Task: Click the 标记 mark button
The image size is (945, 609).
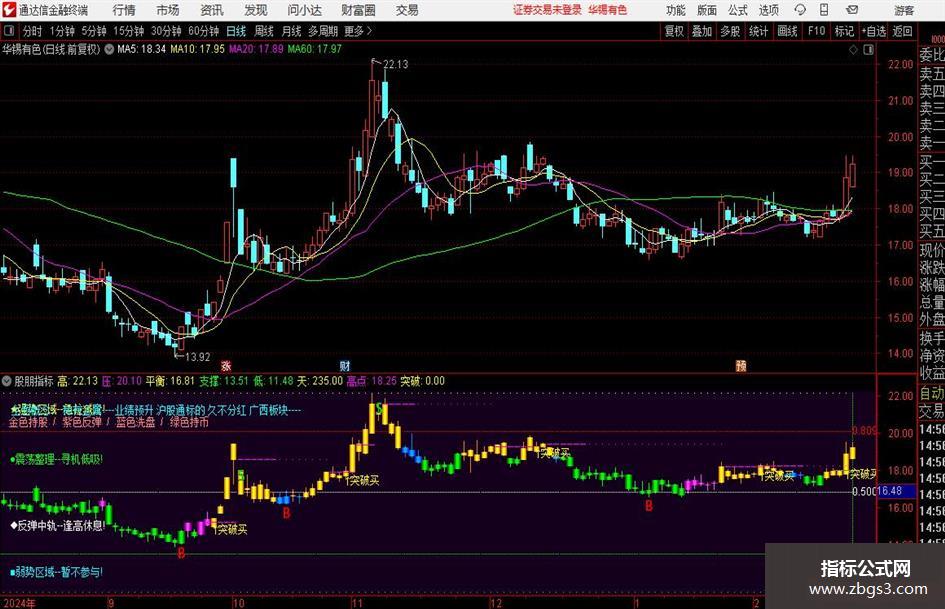Action: [844, 31]
